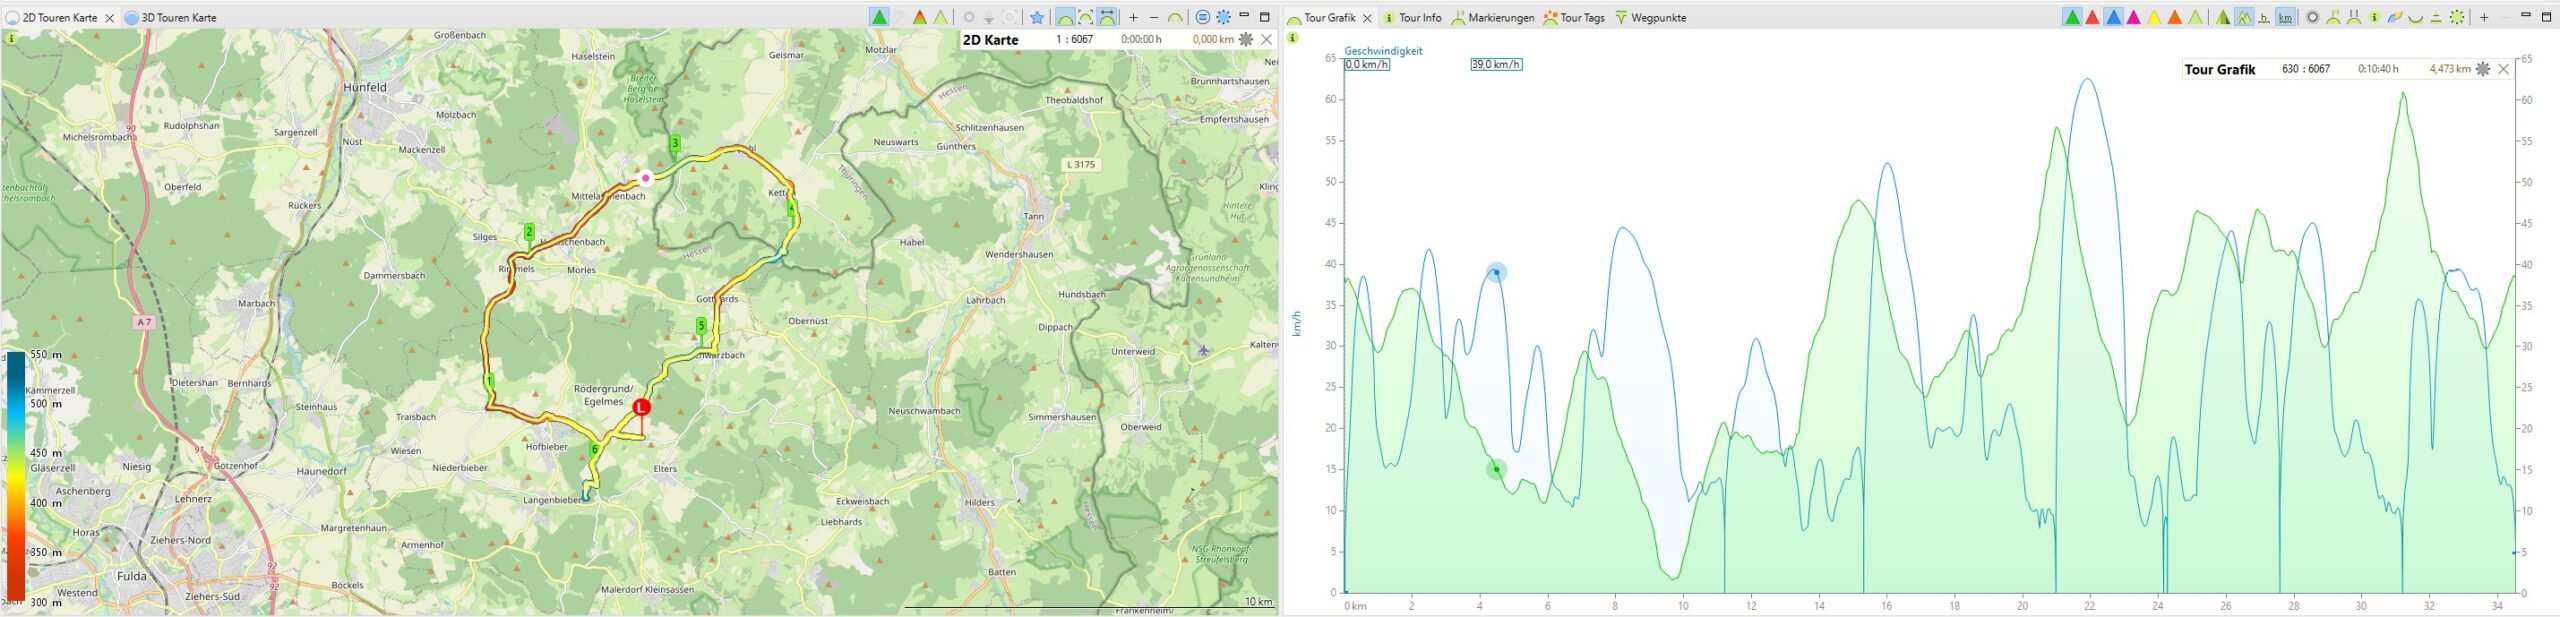Toggle the blue triangle speed graph
The width and height of the screenshot is (2560, 617).
click(x=2113, y=17)
